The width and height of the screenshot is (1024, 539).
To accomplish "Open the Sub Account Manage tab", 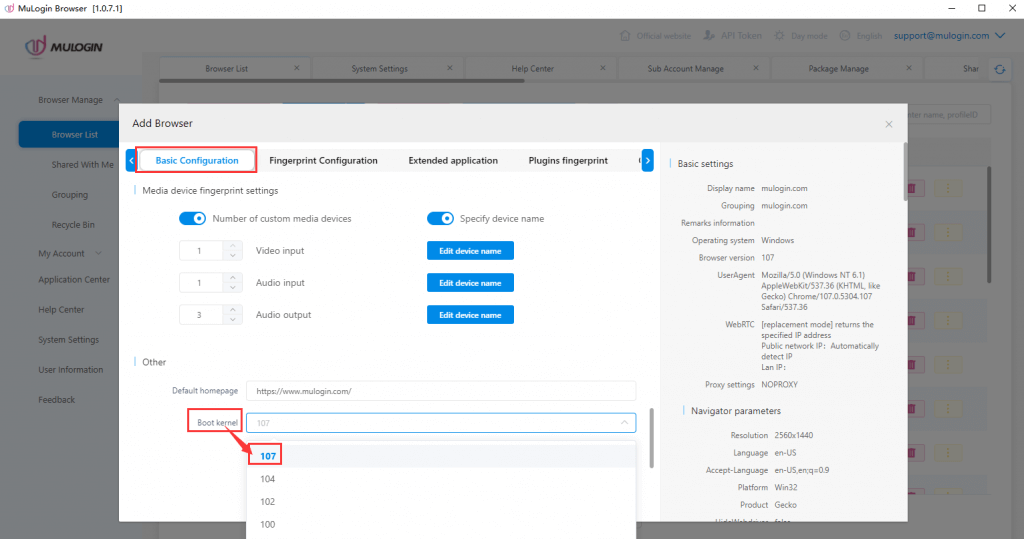I will 685,69.
